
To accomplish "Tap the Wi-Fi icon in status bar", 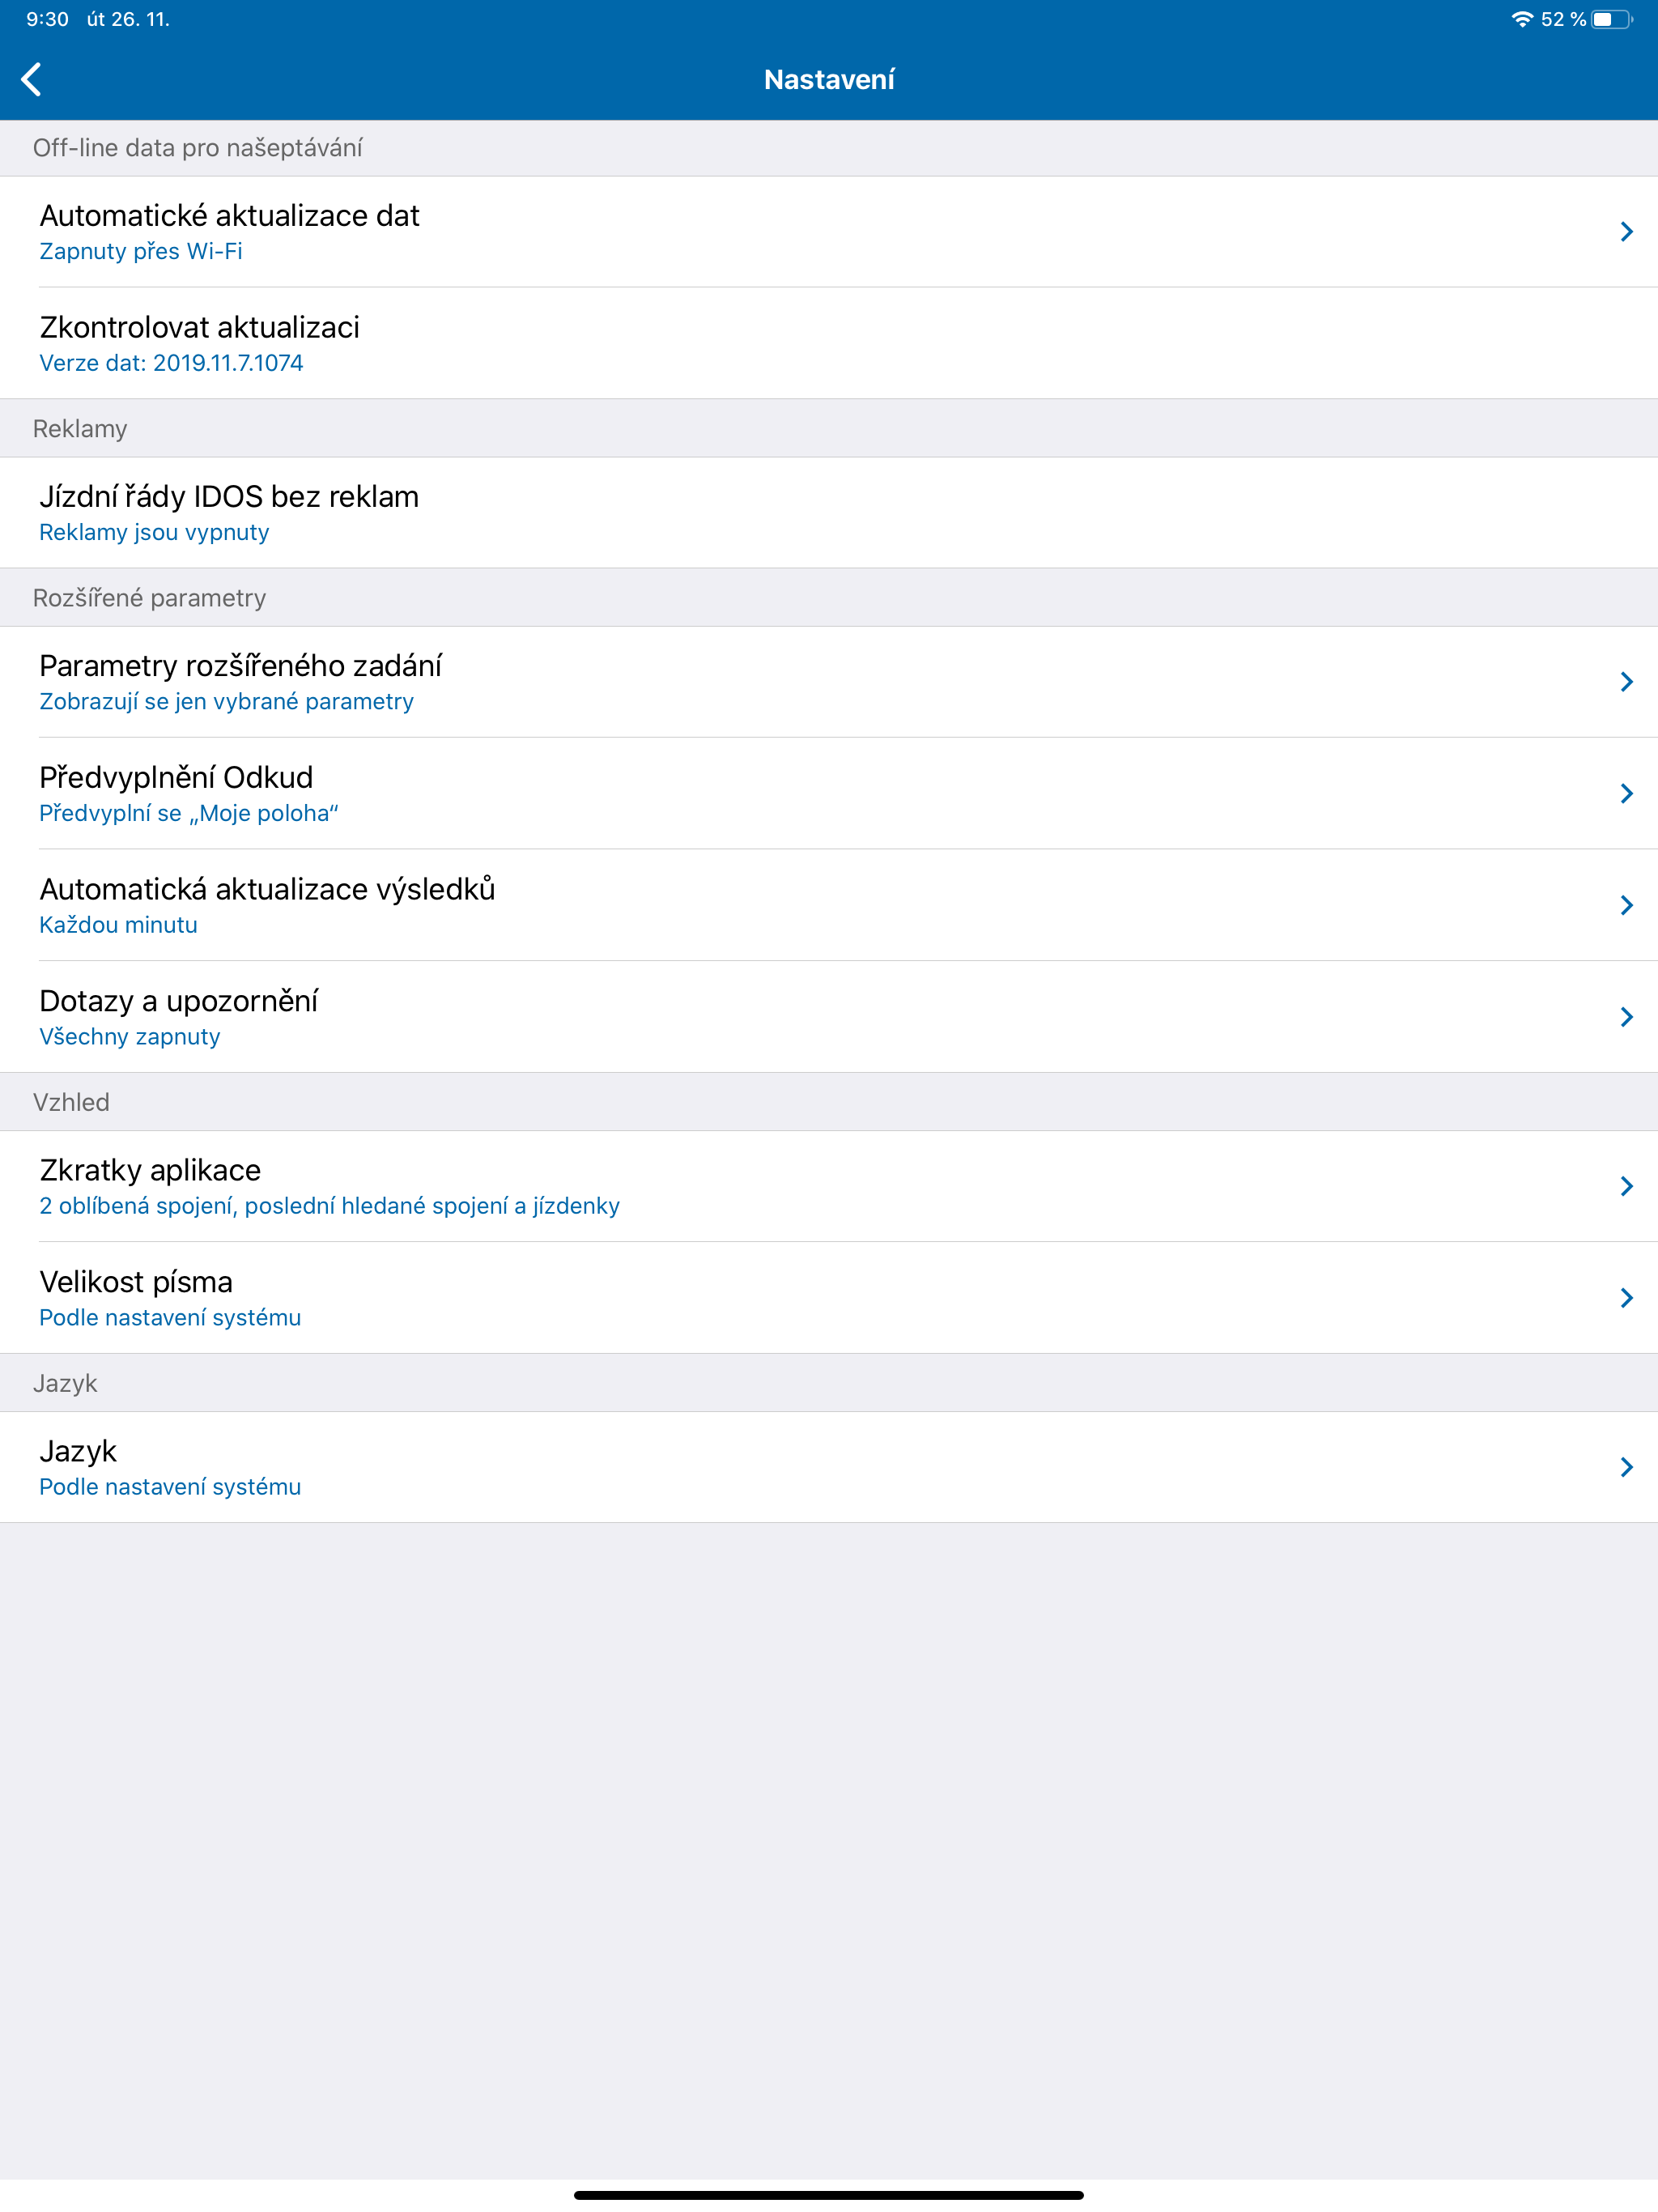I will (1522, 19).
